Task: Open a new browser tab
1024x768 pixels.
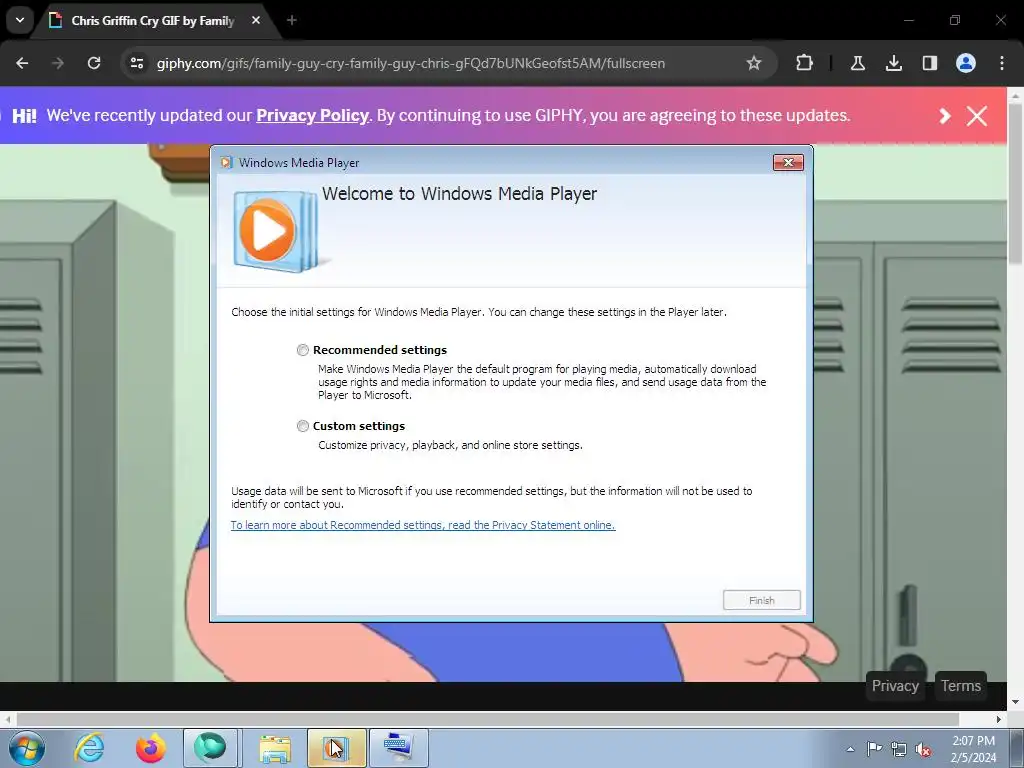Action: 292,20
